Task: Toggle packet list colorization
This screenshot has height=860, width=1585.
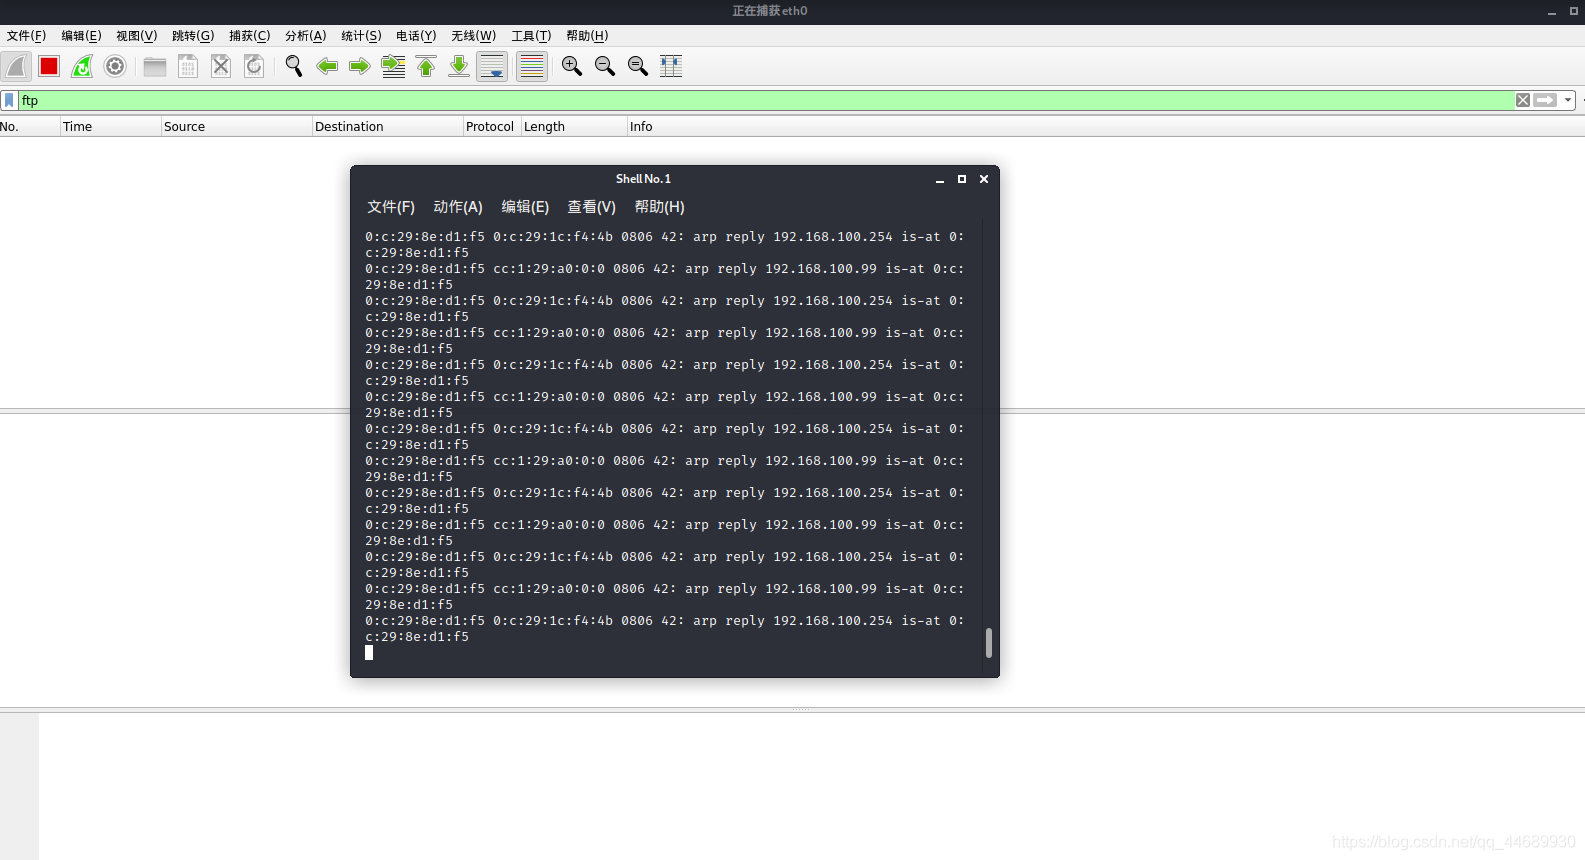Action: pos(532,66)
